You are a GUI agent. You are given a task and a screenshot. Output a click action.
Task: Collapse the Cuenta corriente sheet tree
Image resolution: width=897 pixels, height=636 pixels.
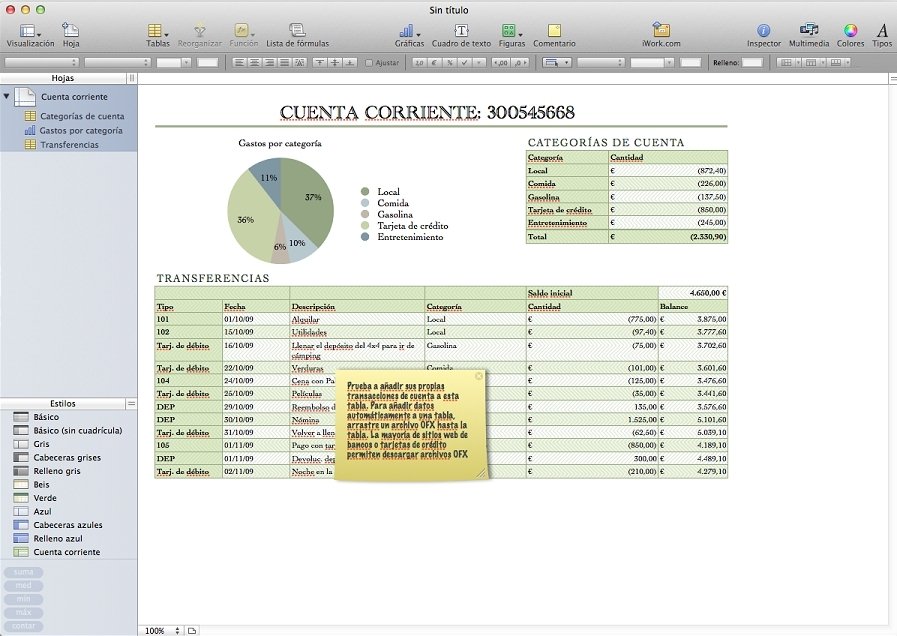(x=6, y=96)
